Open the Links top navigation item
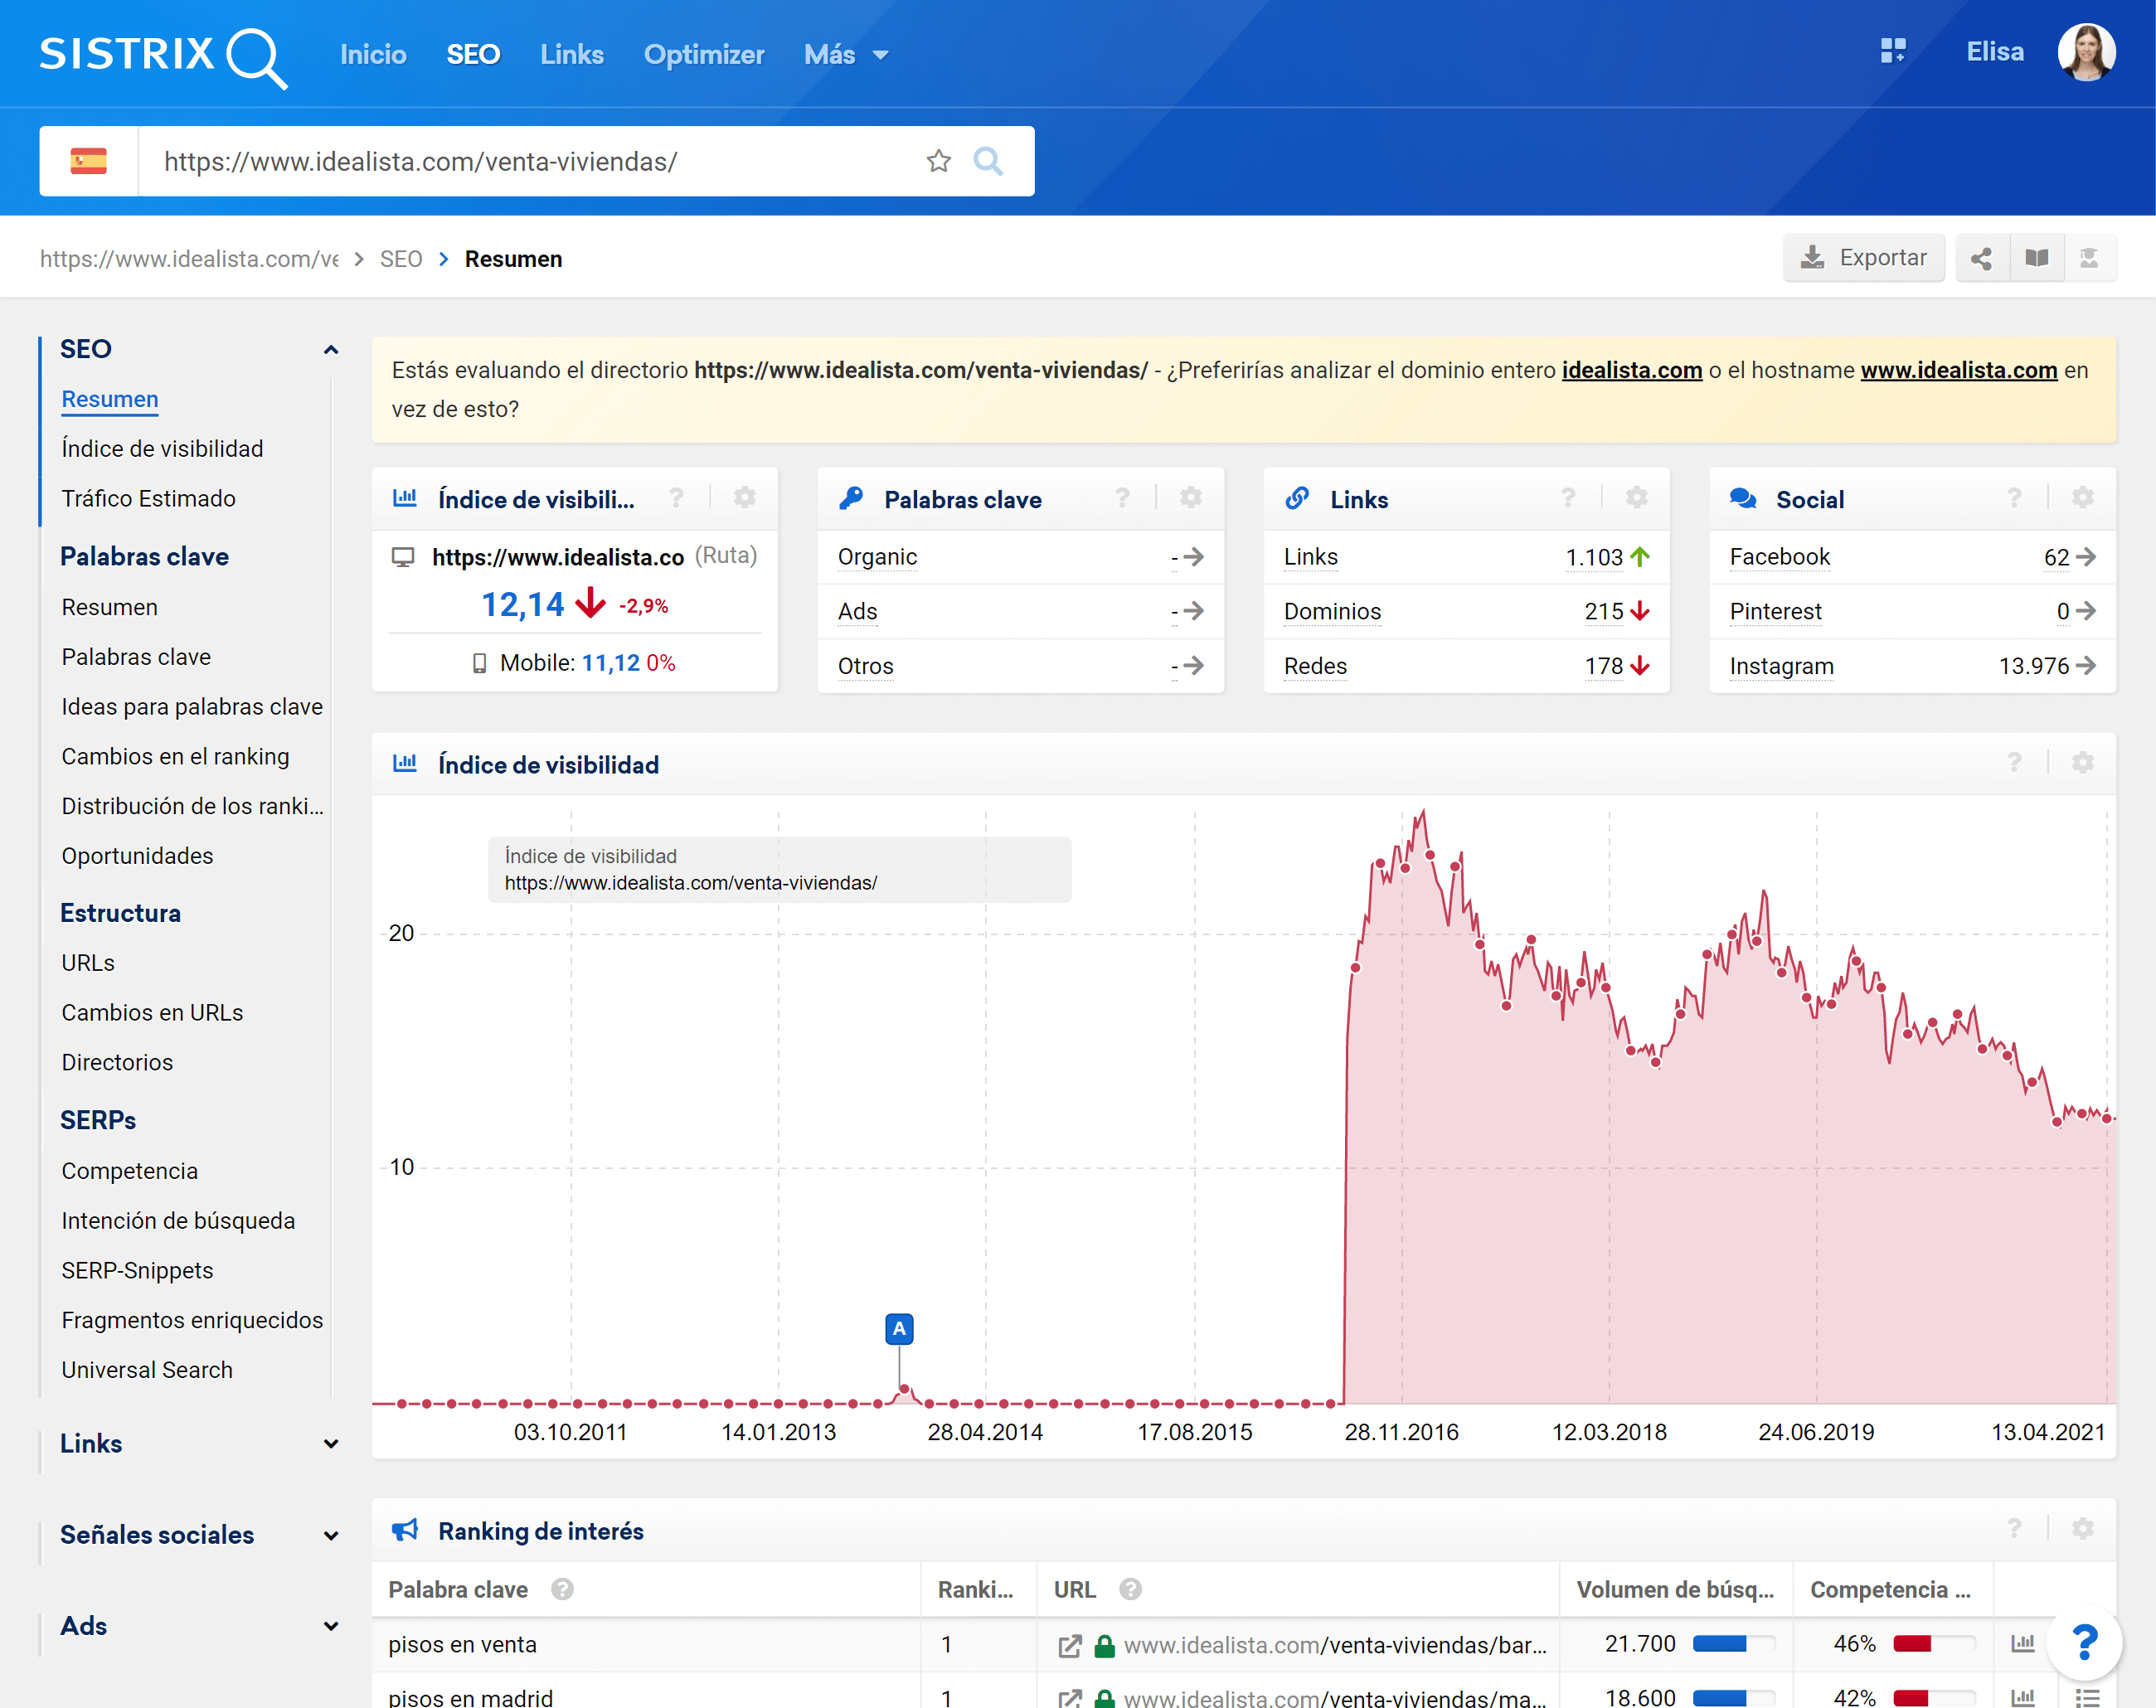 (571, 55)
